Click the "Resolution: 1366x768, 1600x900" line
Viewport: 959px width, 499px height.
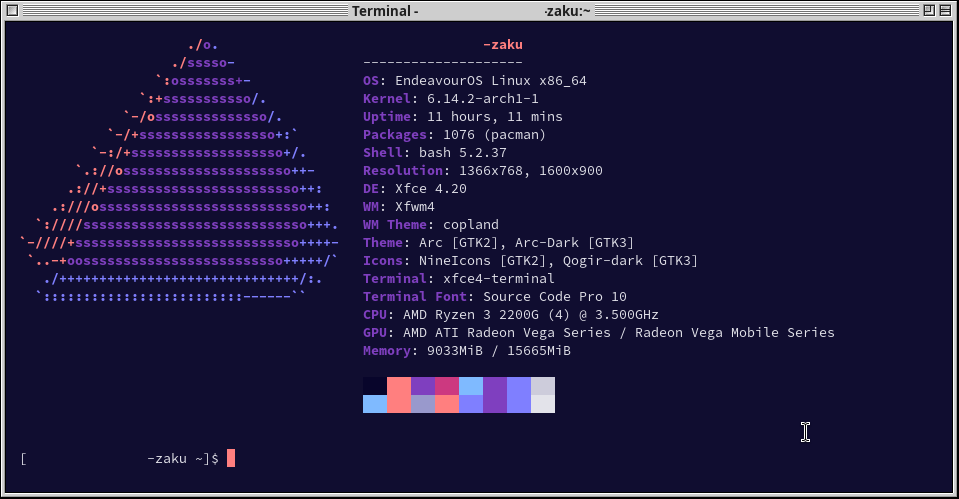tap(483, 171)
